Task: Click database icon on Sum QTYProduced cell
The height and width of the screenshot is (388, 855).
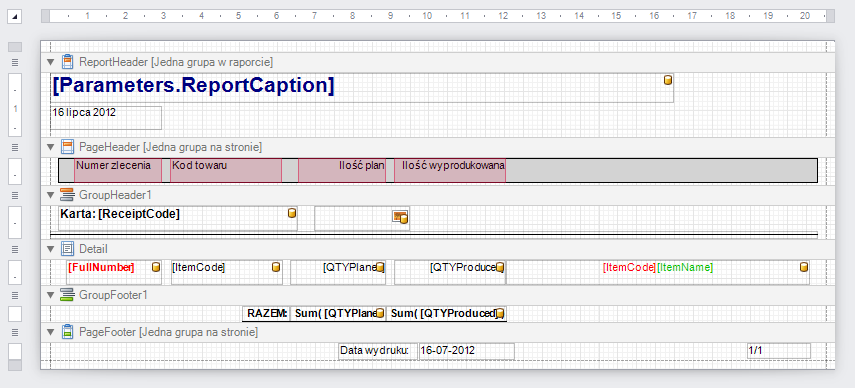Action: point(499,313)
